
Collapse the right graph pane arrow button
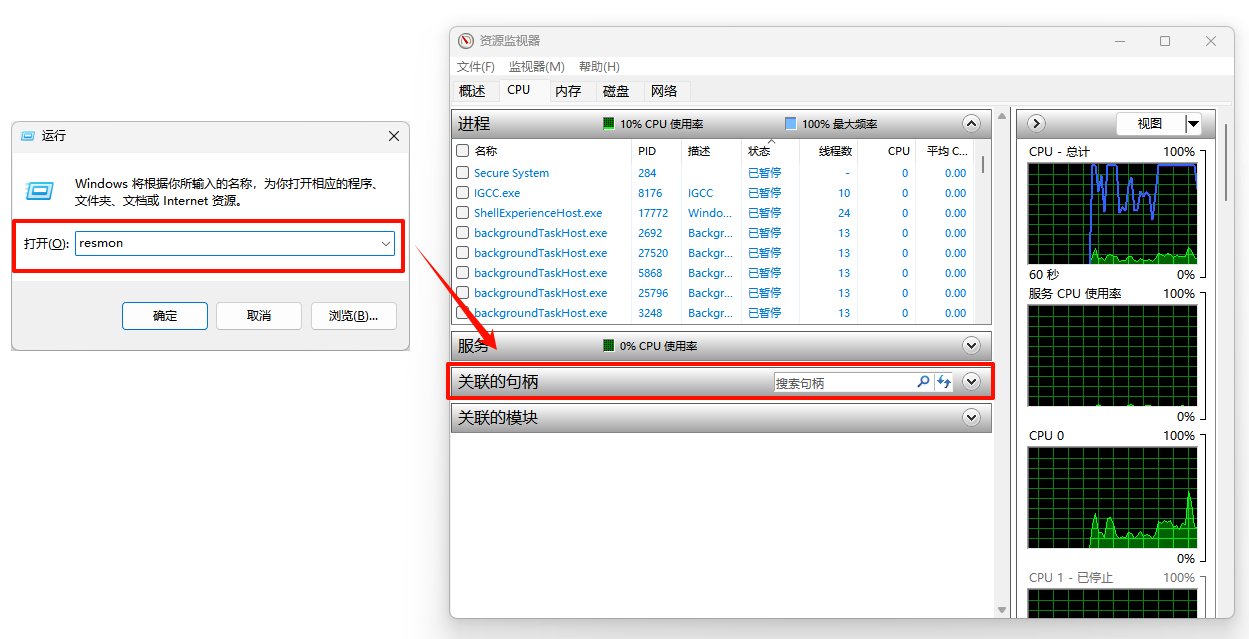[1037, 124]
